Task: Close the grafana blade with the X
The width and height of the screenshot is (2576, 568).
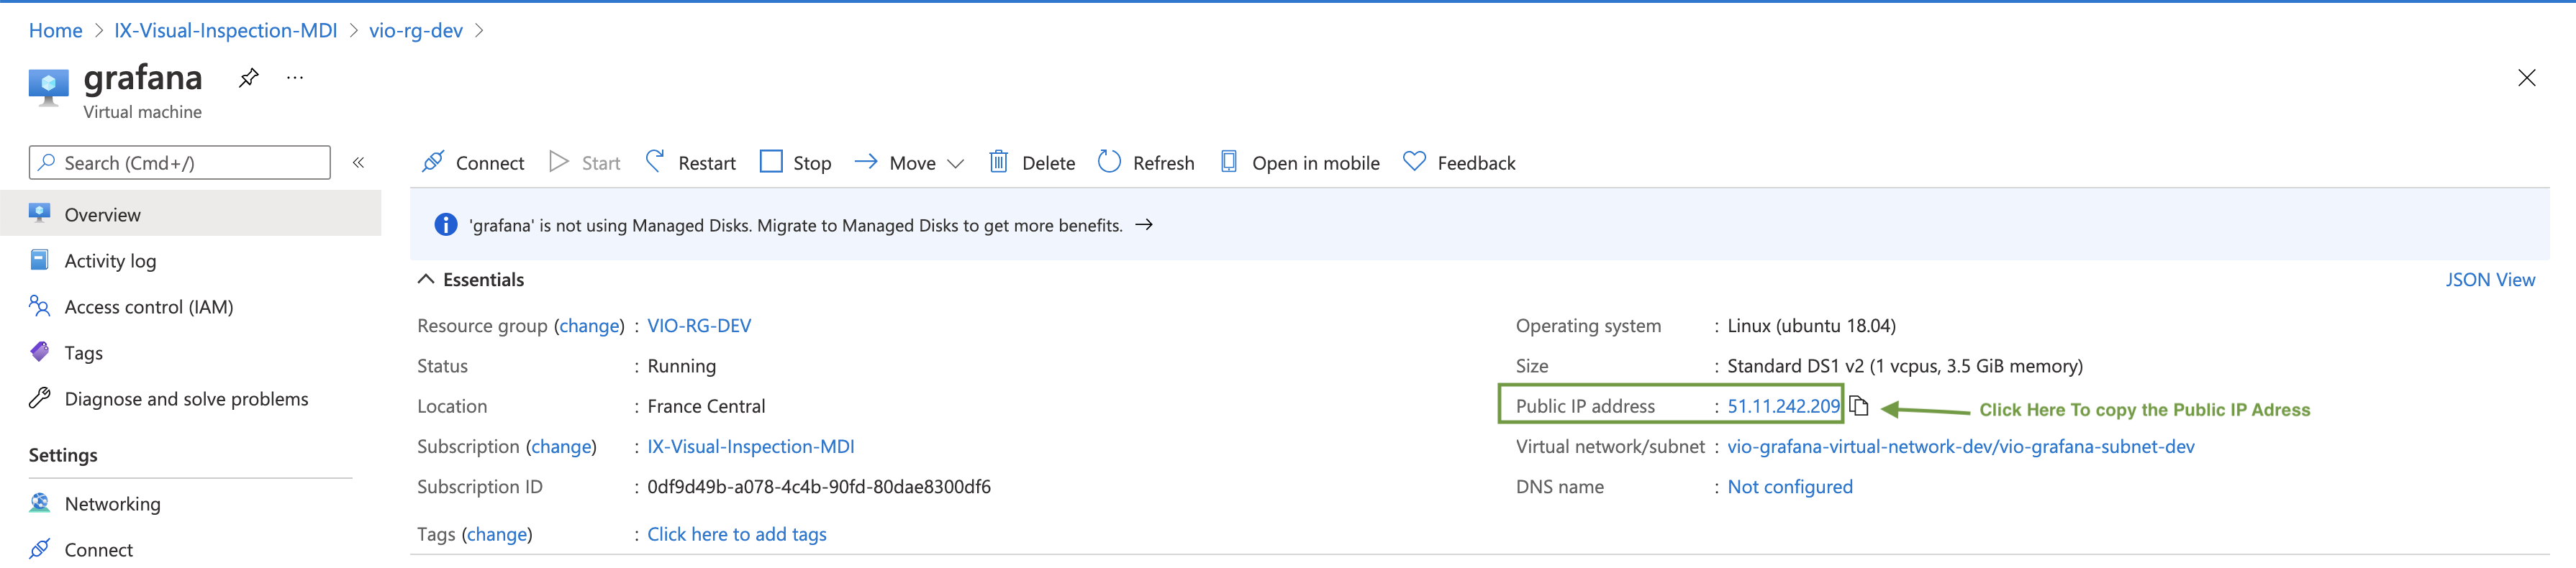Action: (2526, 78)
